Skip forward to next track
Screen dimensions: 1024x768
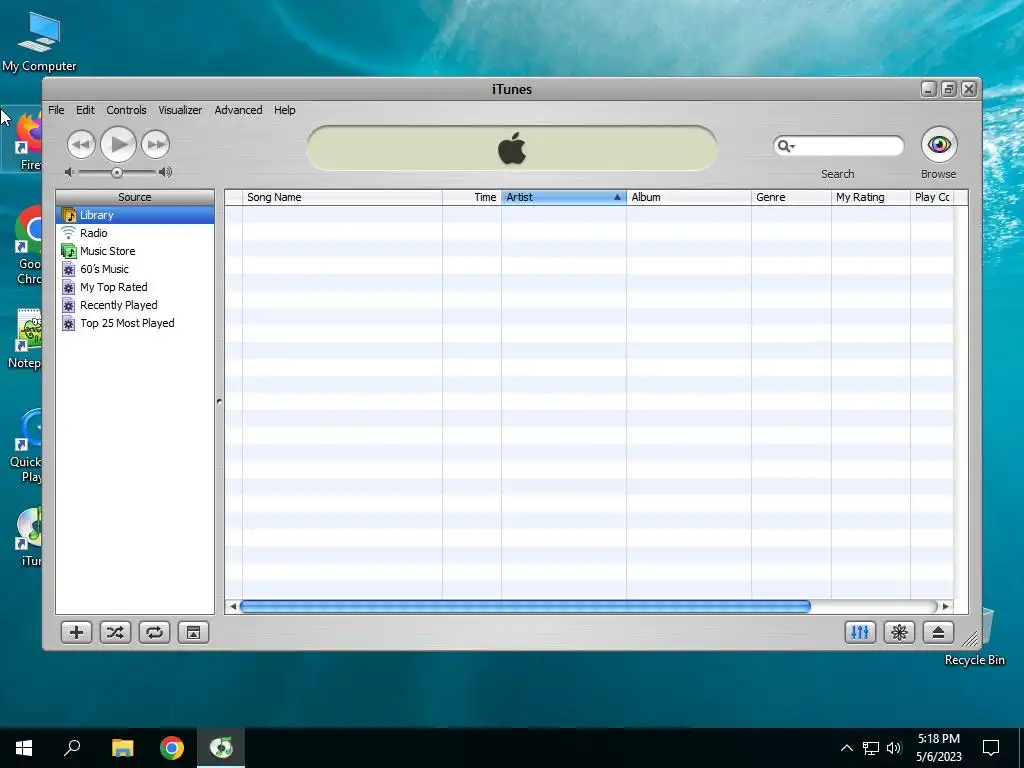pos(155,144)
